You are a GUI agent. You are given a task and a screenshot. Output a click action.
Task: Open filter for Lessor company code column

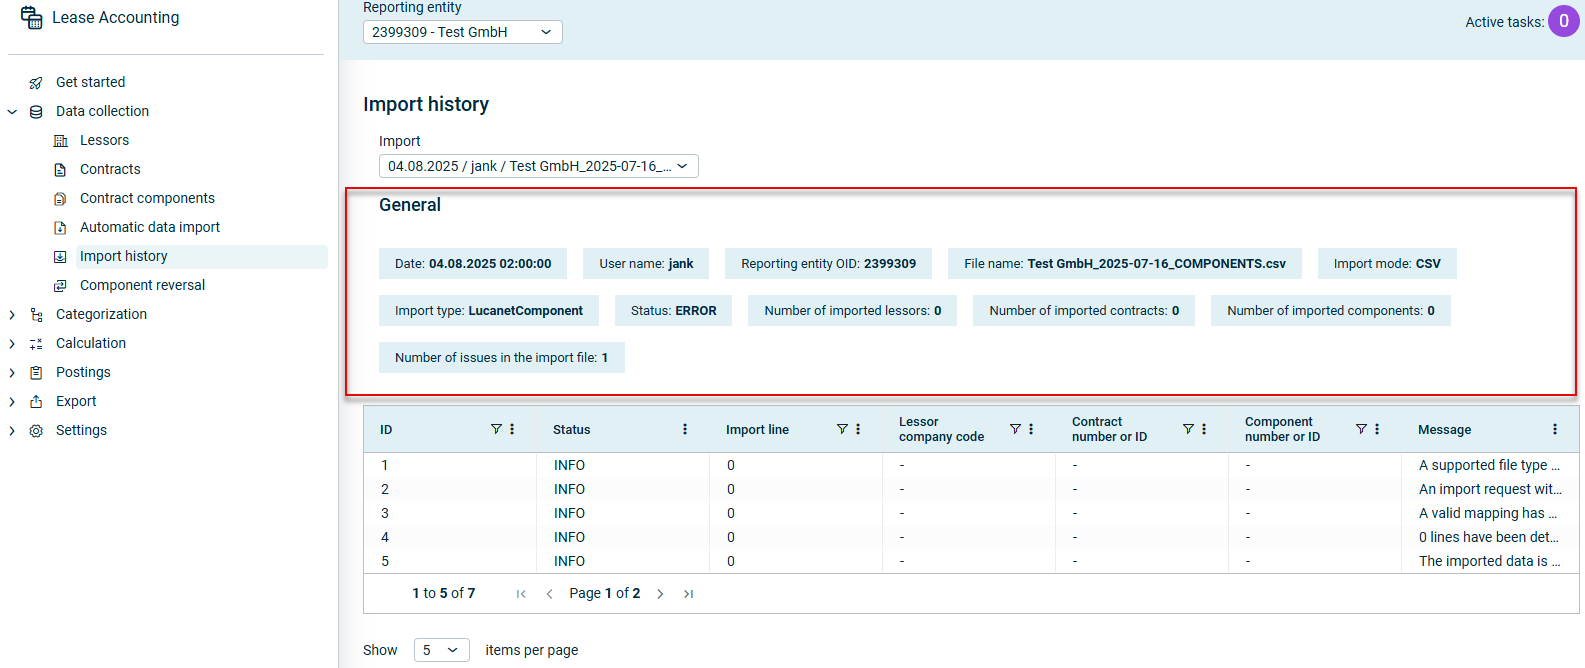(1015, 429)
